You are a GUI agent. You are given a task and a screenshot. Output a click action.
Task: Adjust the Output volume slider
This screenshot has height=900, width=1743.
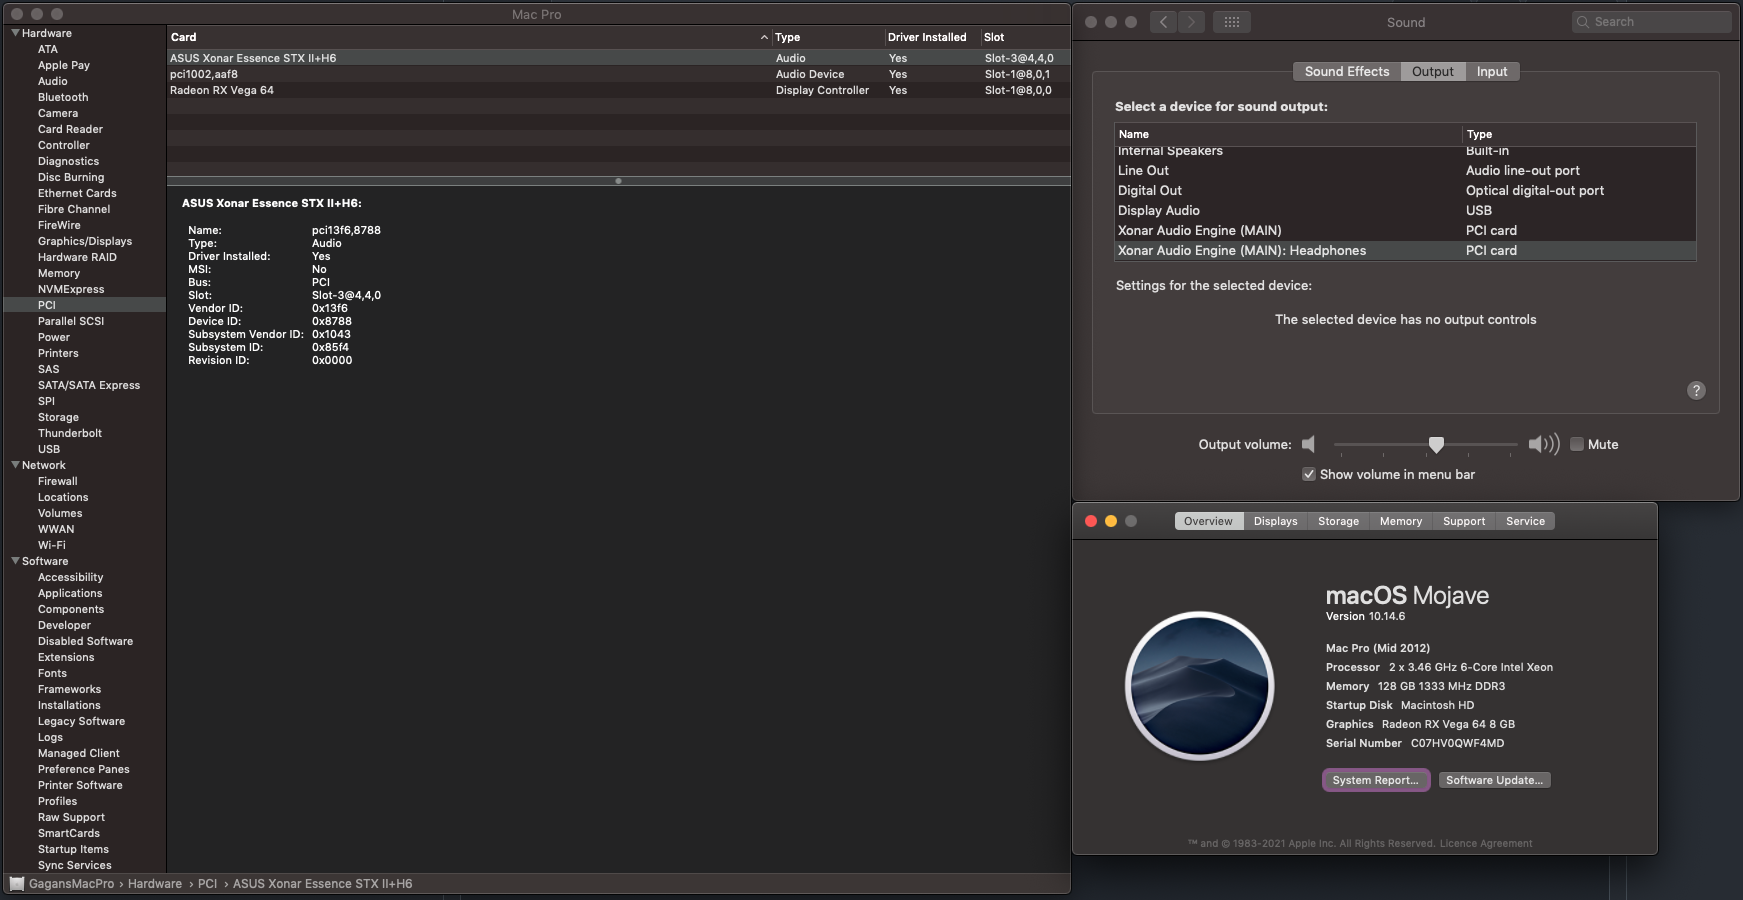click(1436, 444)
